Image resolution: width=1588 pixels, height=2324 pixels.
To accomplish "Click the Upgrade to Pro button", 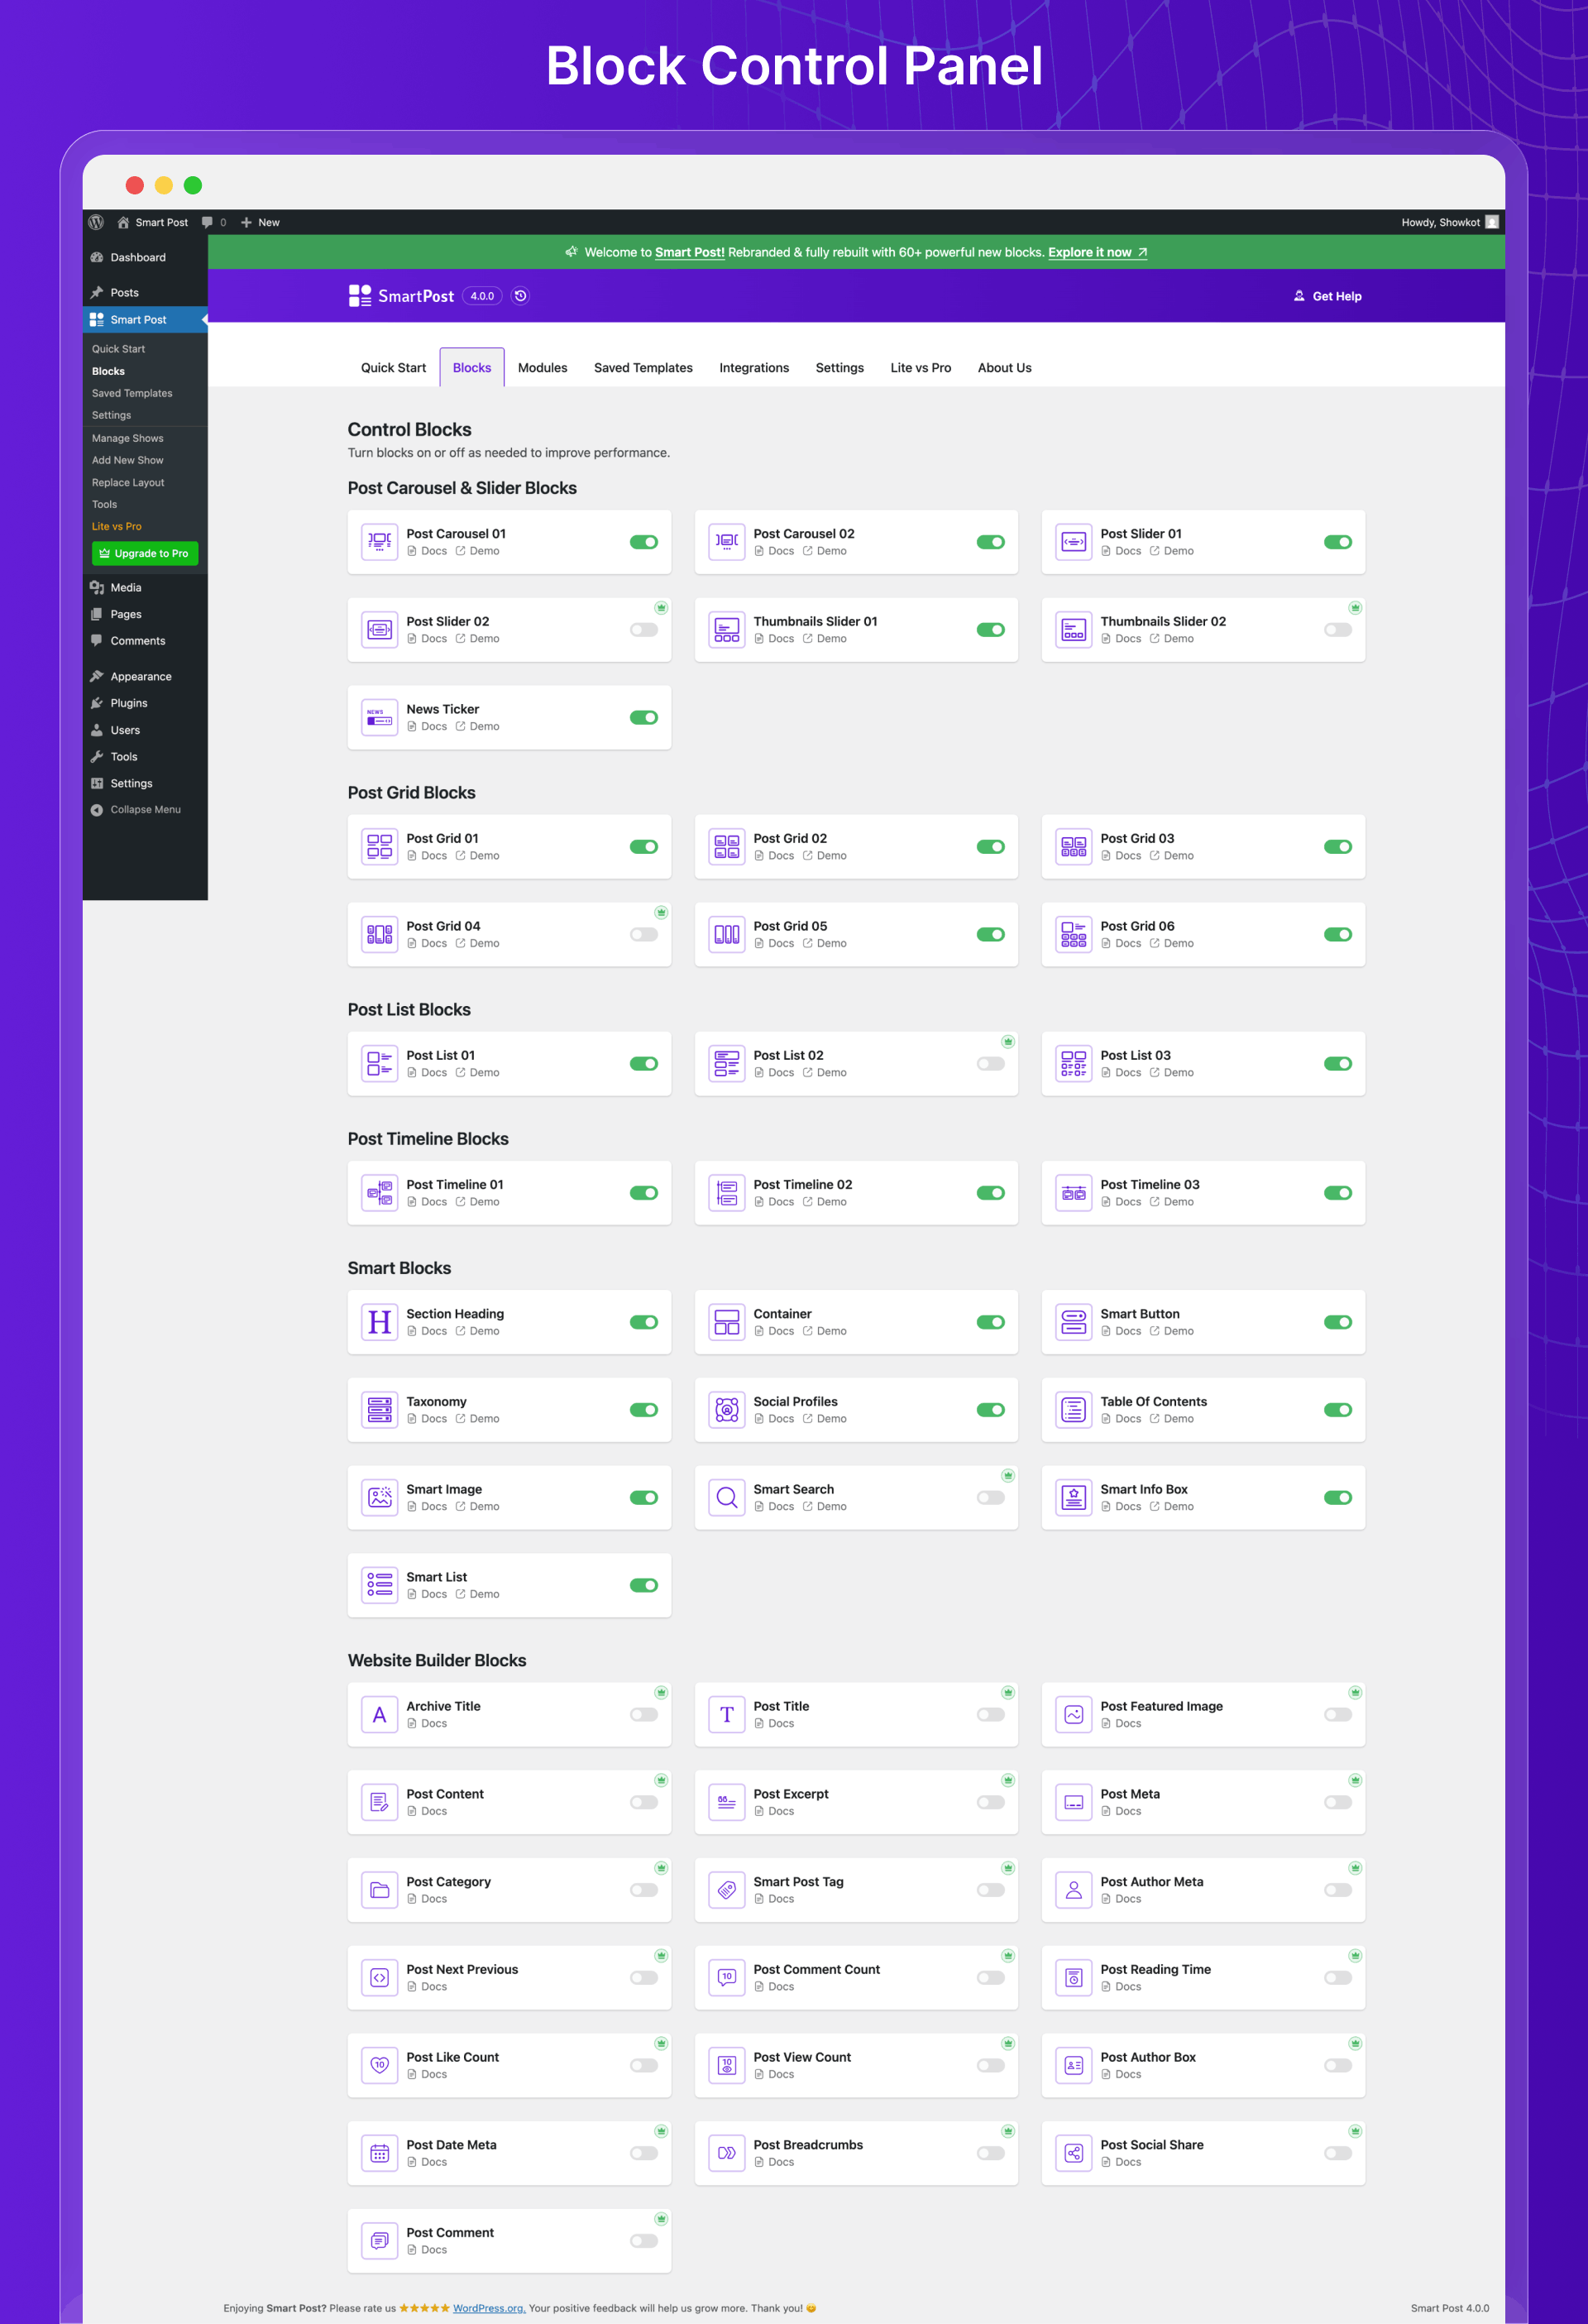I will pyautogui.click(x=145, y=554).
